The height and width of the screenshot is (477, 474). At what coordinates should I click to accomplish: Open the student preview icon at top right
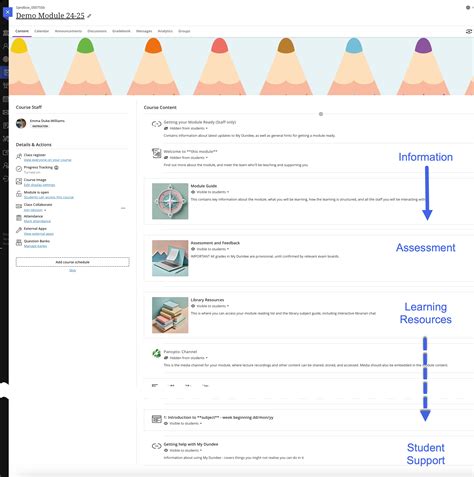[x=469, y=31]
